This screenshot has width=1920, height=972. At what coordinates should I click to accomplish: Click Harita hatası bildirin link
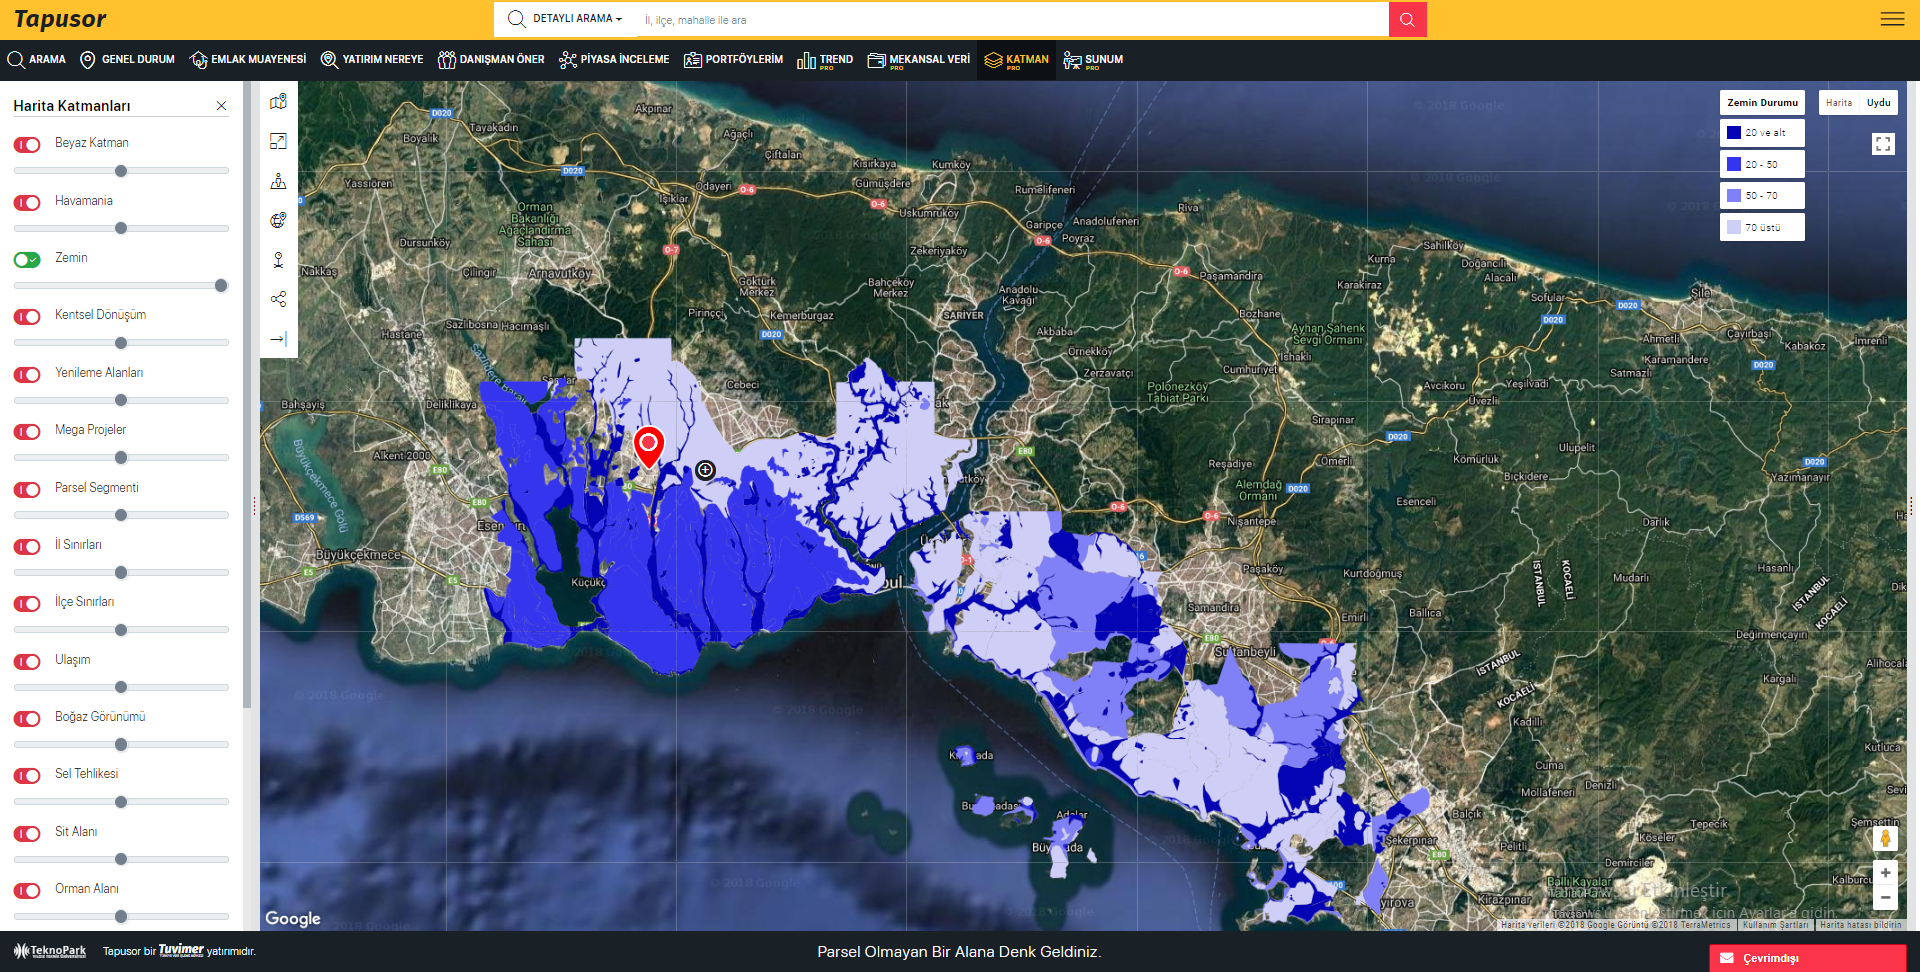1861,925
